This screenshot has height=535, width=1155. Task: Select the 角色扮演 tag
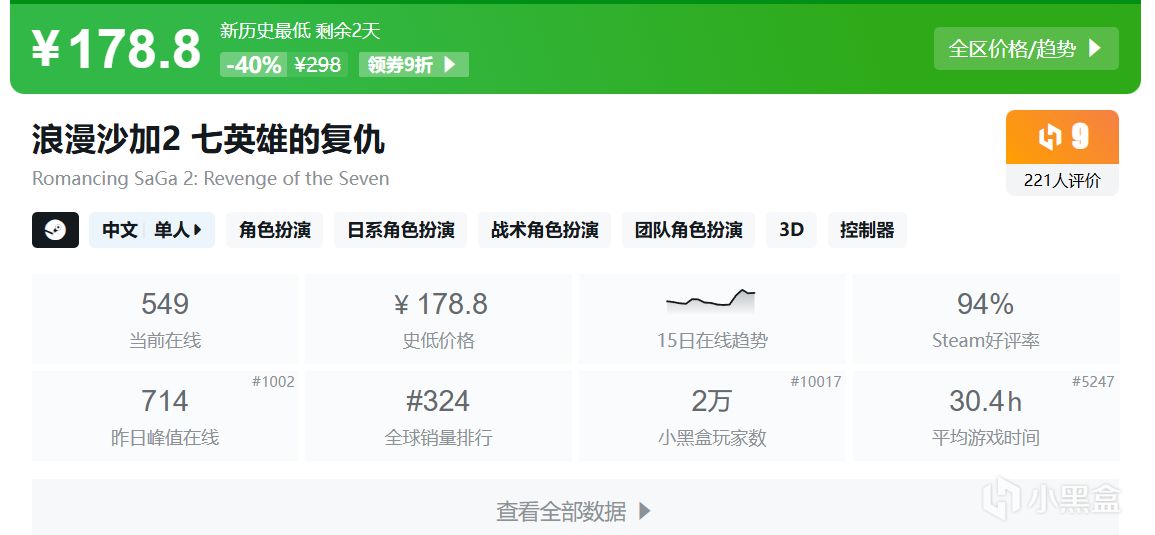(275, 230)
